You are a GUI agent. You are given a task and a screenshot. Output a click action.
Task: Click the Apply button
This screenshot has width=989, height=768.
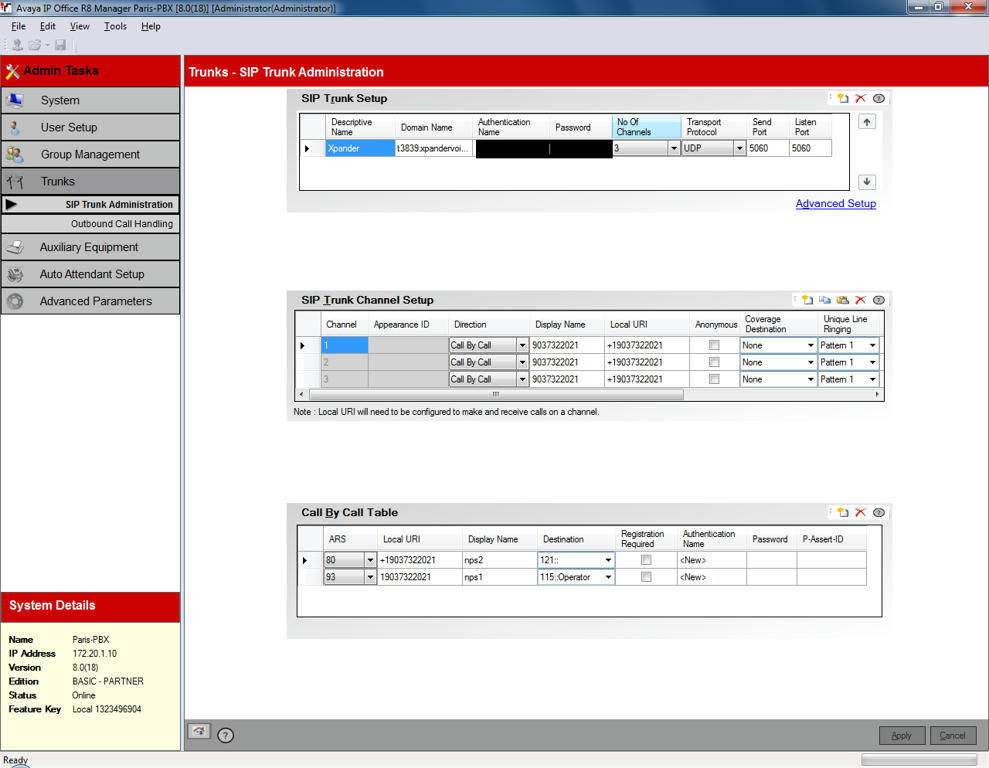coord(902,736)
